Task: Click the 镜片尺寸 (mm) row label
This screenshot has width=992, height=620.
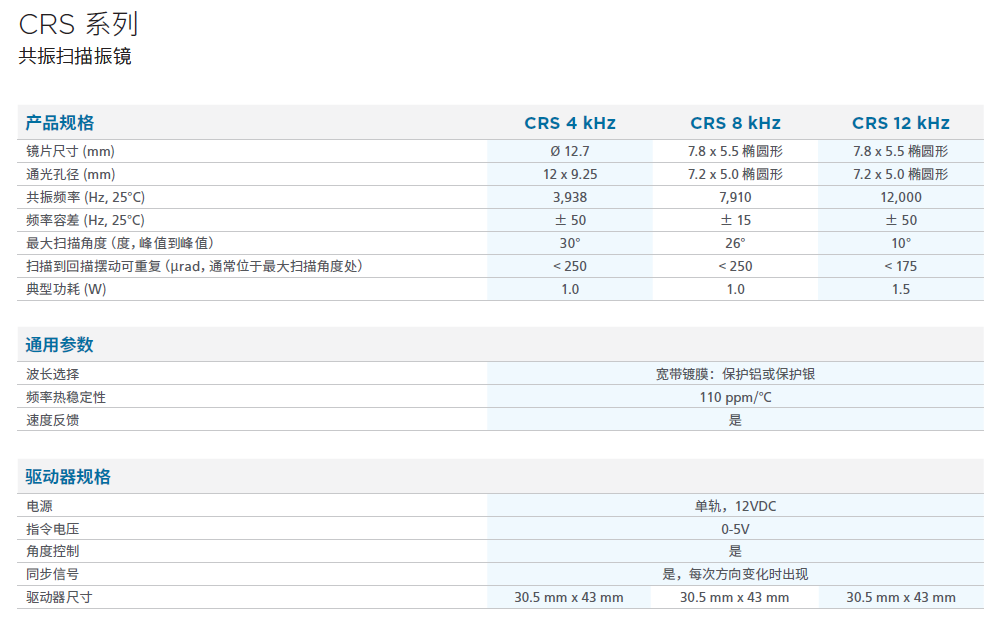Action: tap(70, 151)
